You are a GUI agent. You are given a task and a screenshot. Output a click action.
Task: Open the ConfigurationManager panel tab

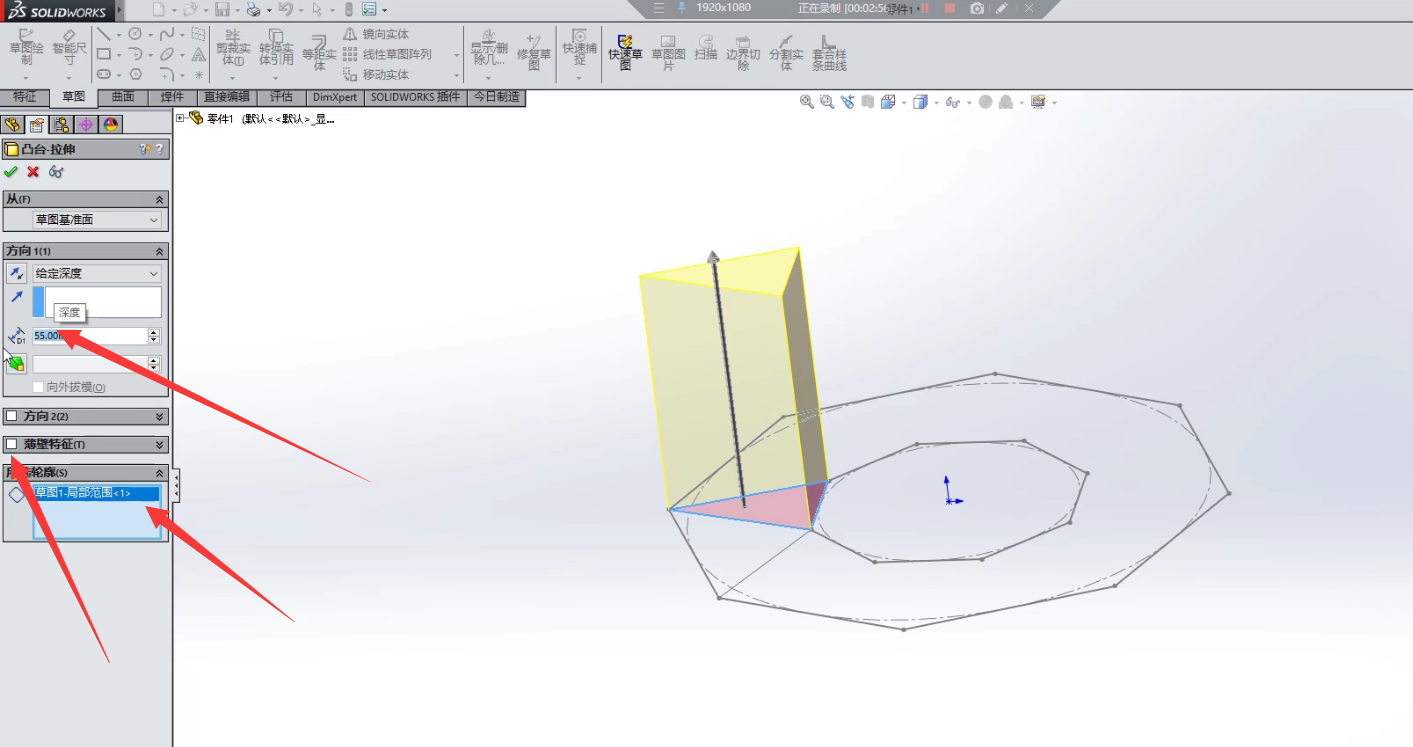61,125
